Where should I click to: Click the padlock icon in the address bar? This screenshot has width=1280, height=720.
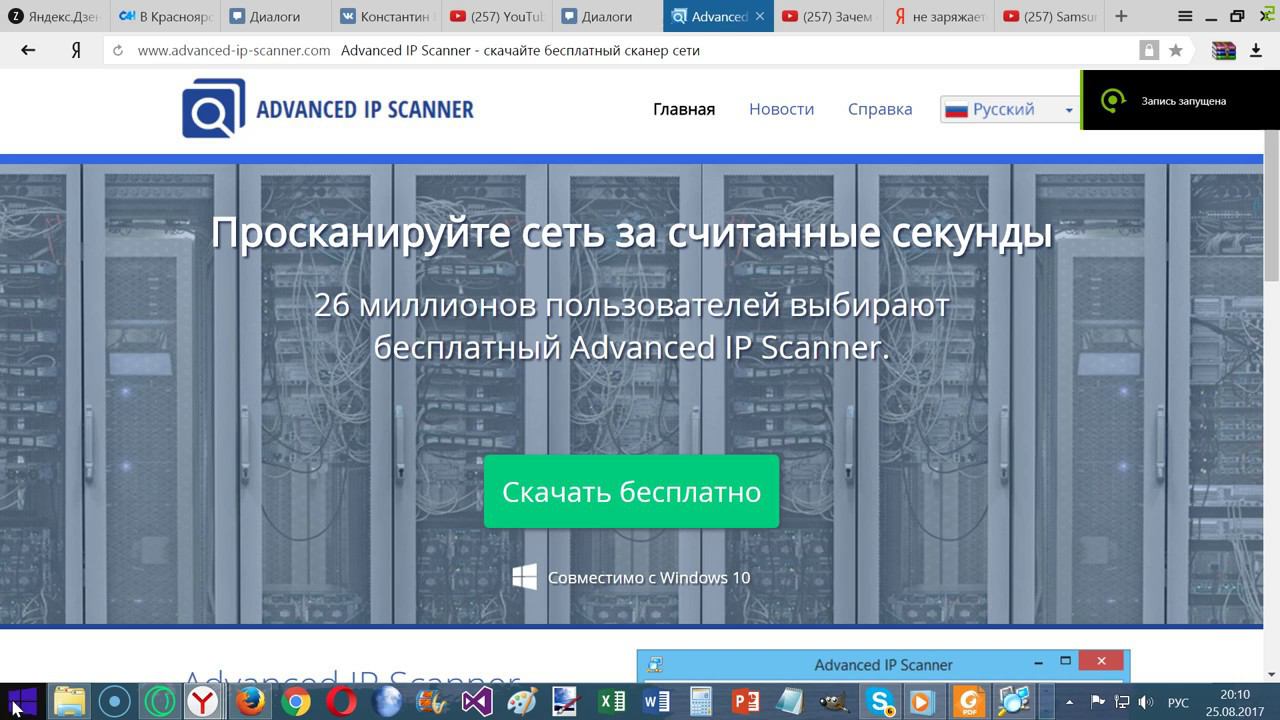1149,50
